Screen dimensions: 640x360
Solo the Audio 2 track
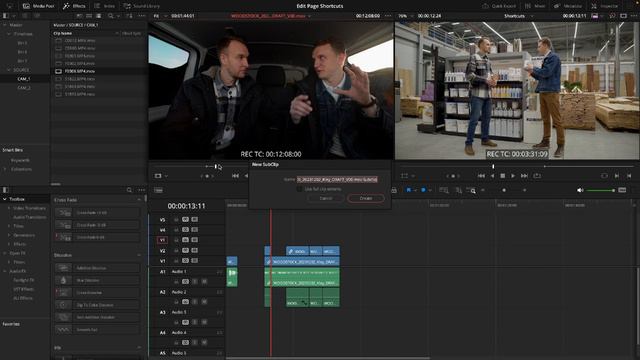(195, 302)
